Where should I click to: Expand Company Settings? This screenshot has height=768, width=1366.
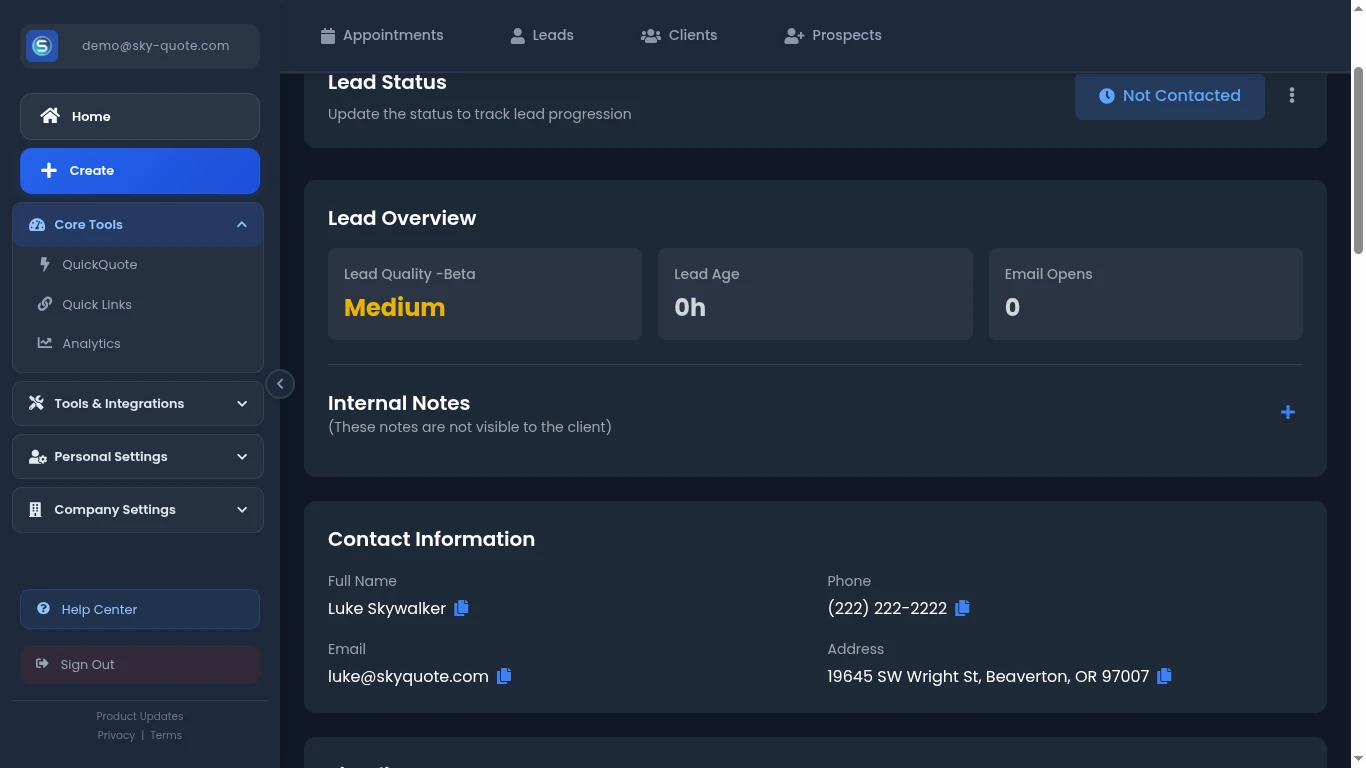point(137,509)
